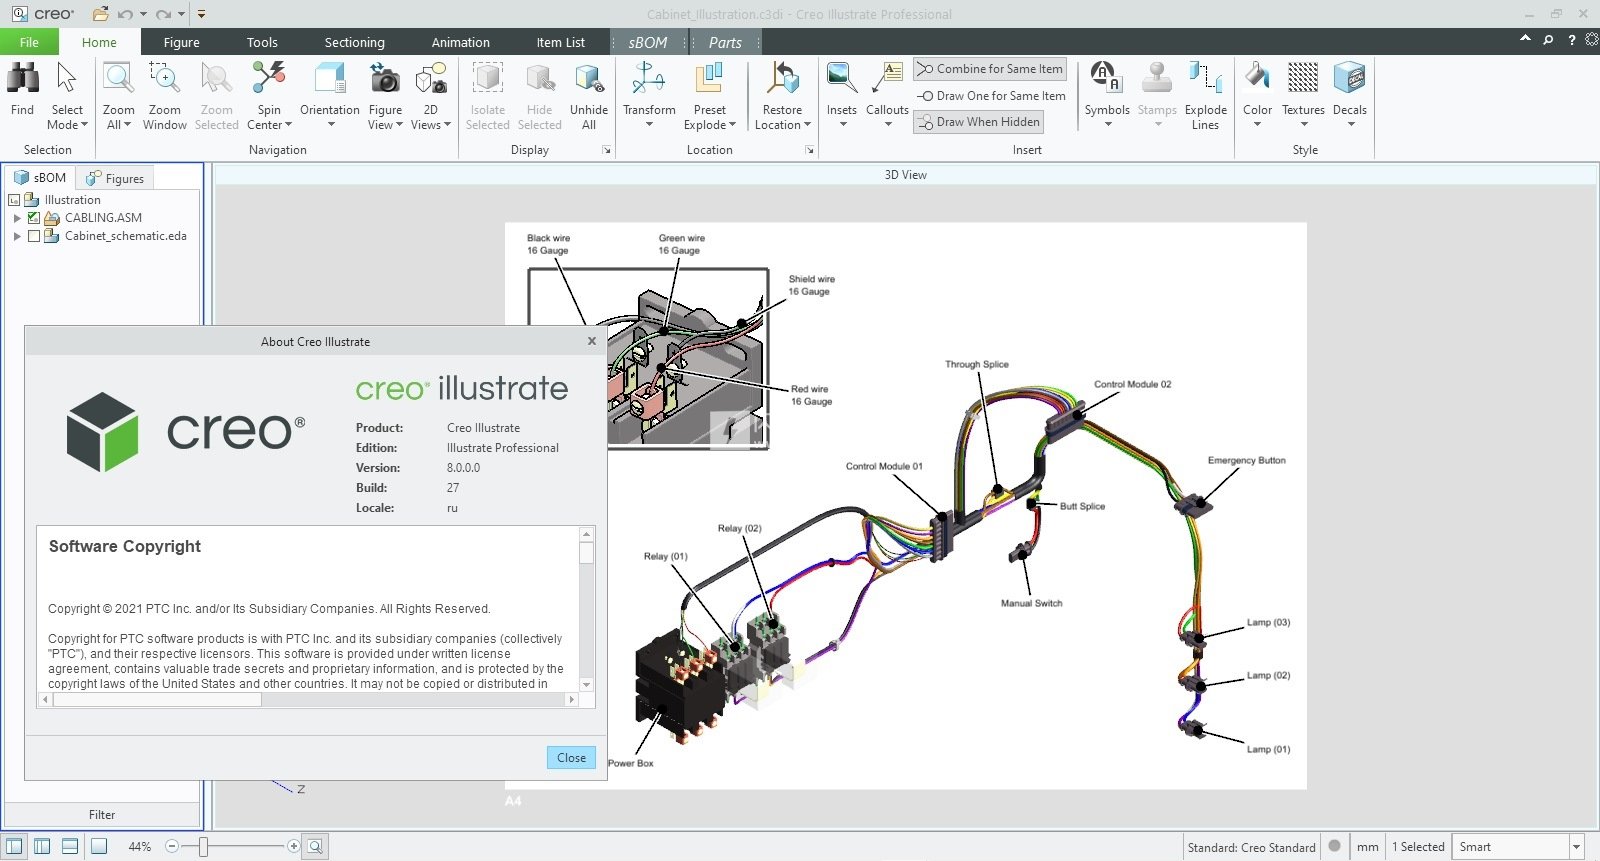1600x861 pixels.
Task: Open quick access toolbar customize dropdown
Action: (x=201, y=14)
